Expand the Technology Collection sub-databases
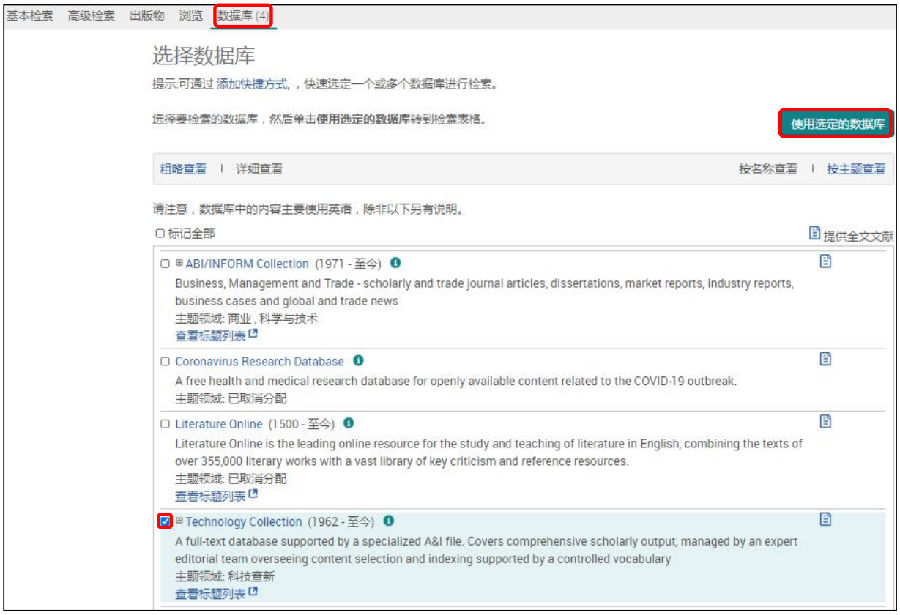The image size is (900, 615). pos(179,521)
